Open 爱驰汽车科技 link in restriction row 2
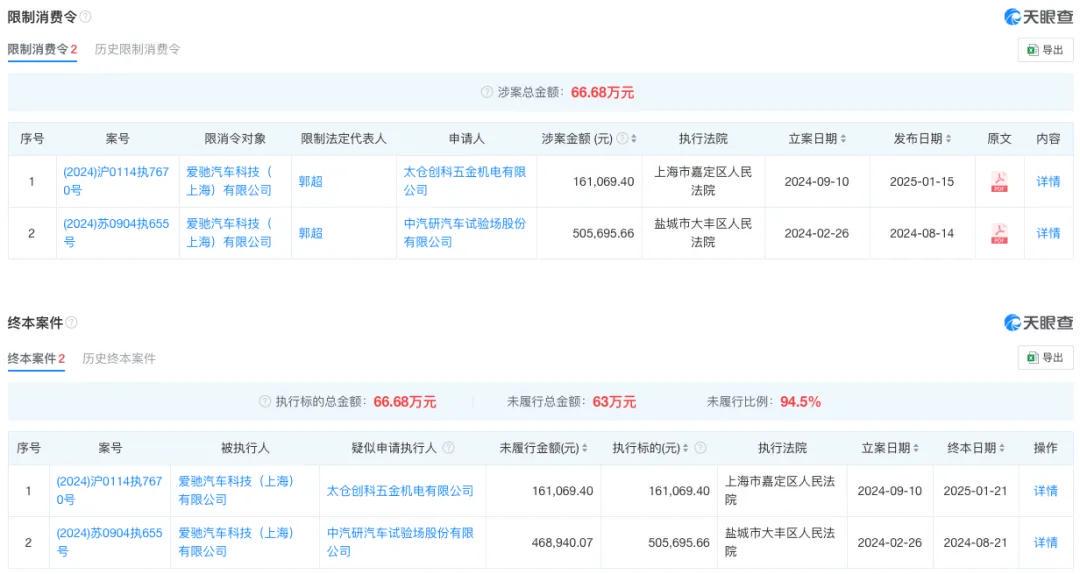 pos(229,233)
